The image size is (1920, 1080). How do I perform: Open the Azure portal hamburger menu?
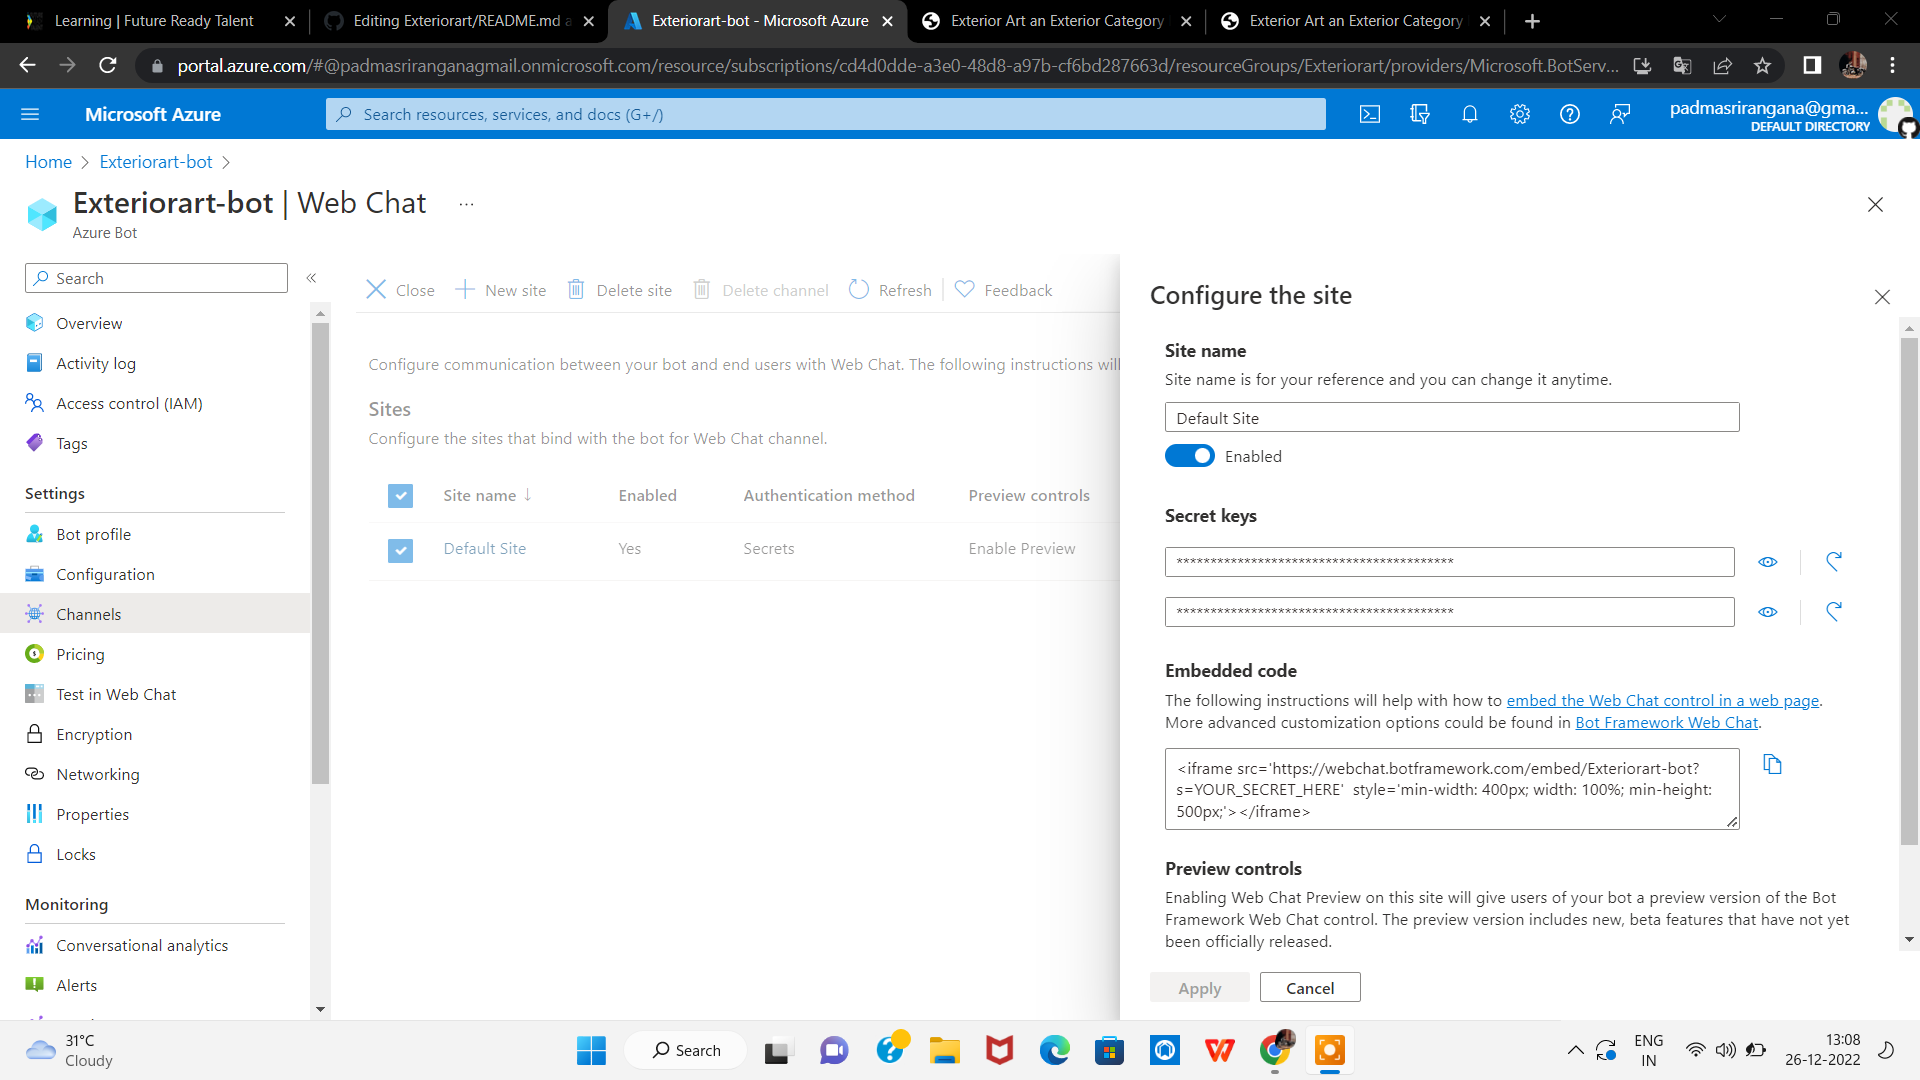click(x=30, y=114)
